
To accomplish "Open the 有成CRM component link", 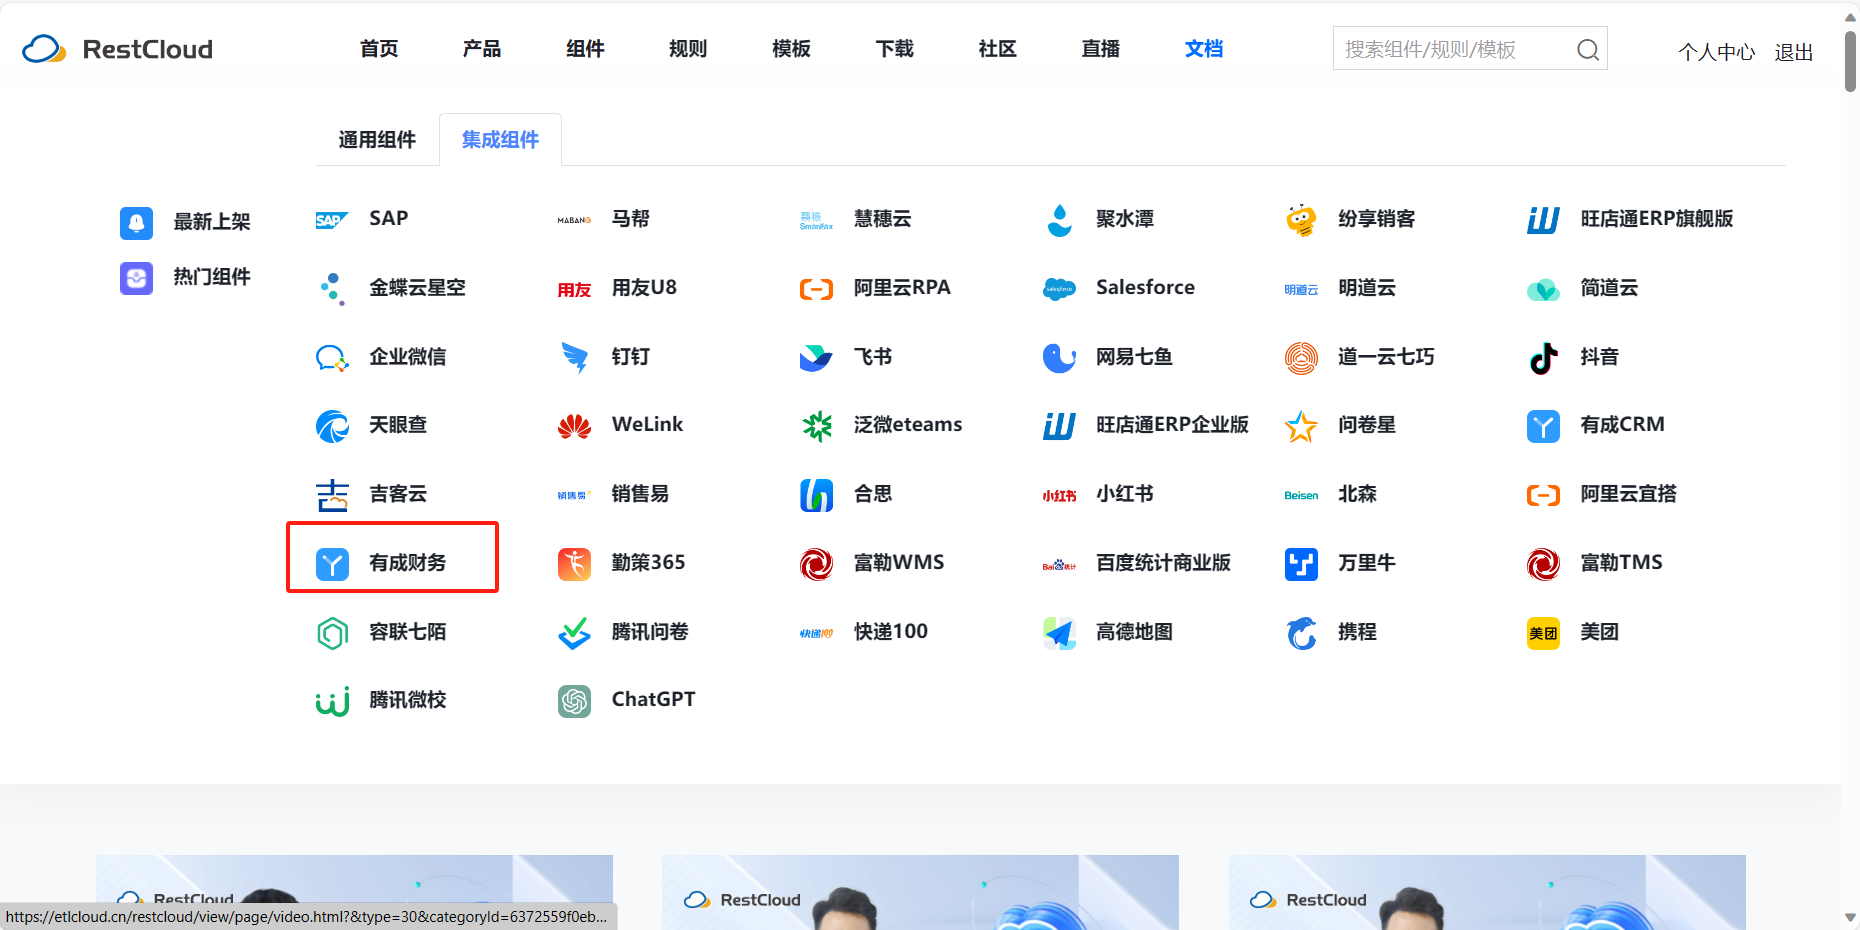I will pyautogui.click(x=1622, y=425).
